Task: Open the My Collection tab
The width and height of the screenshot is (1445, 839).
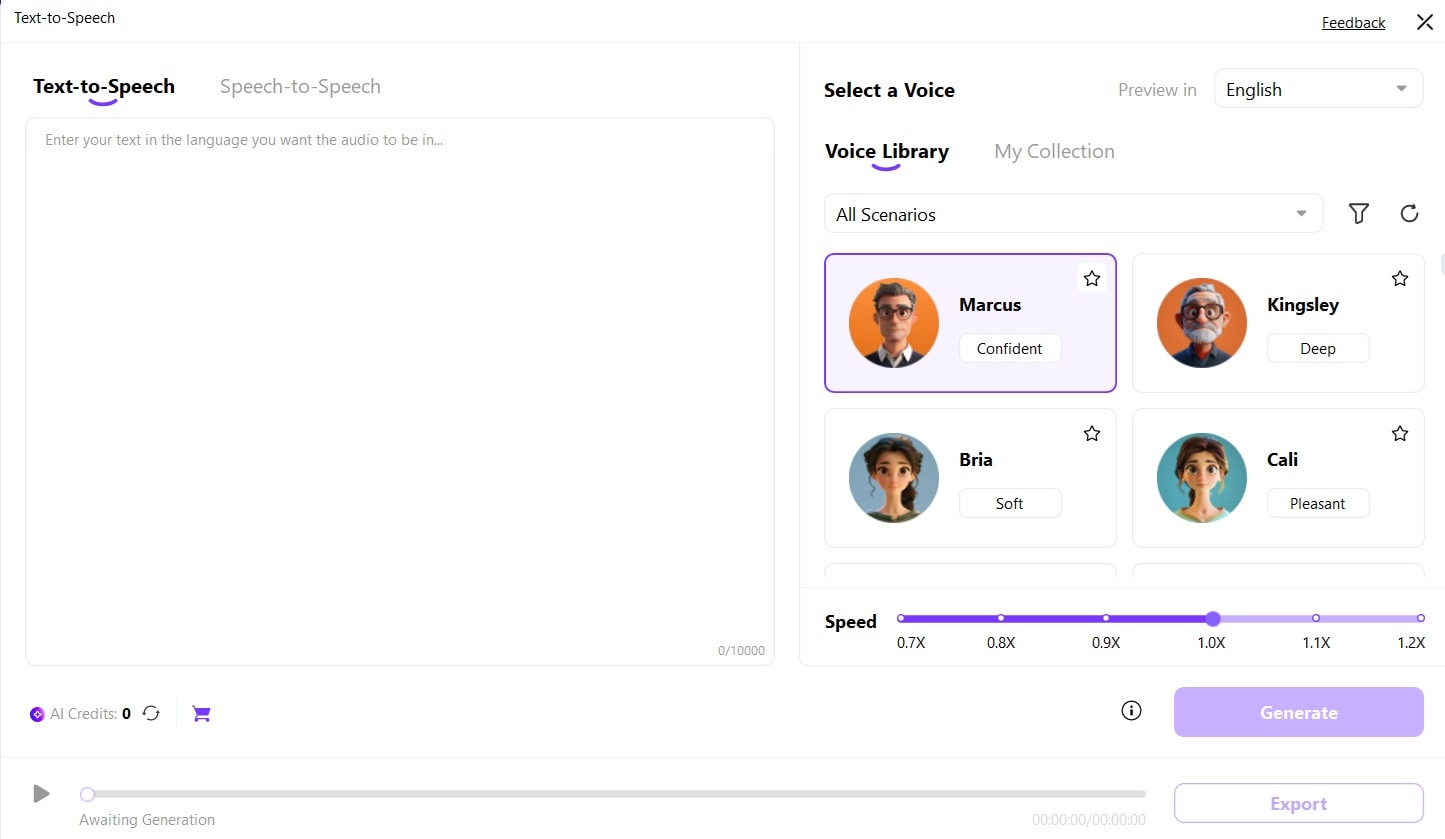Action: pos(1054,151)
